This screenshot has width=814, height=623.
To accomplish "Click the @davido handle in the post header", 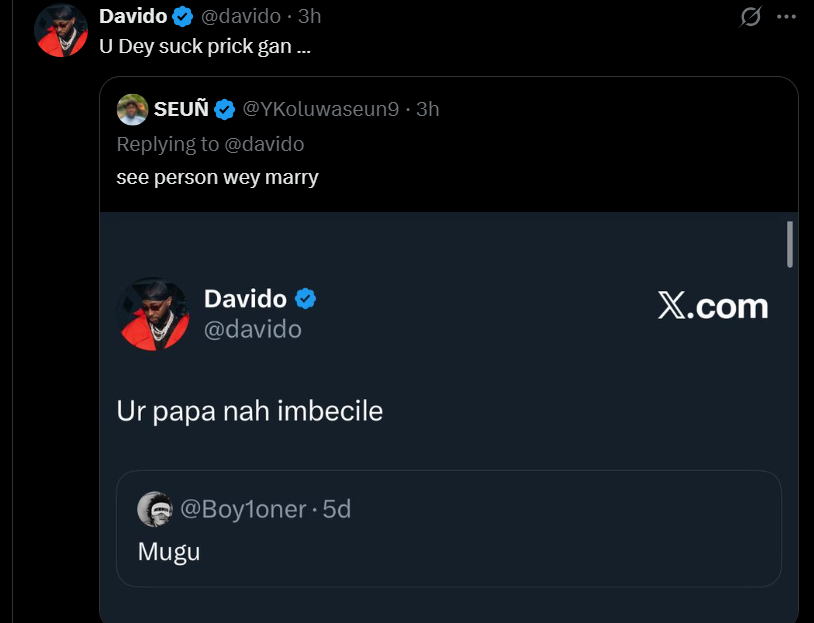I will [x=241, y=16].
